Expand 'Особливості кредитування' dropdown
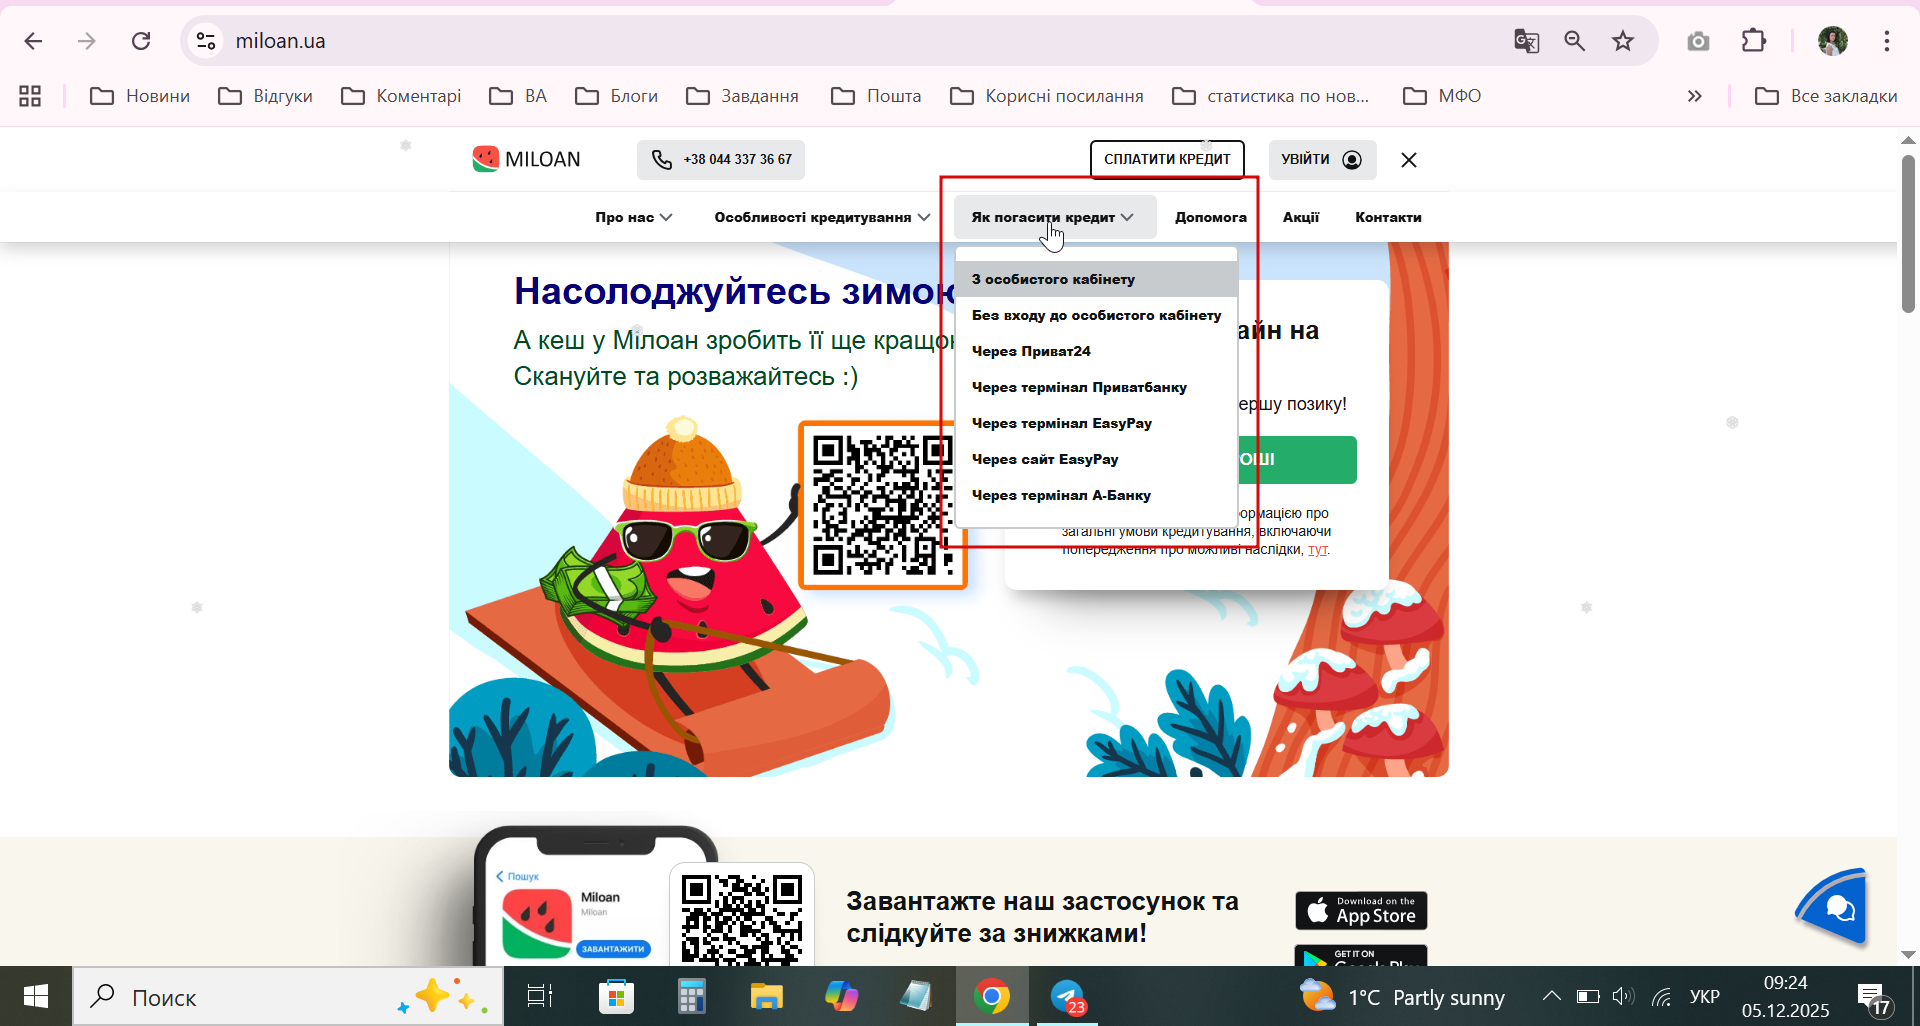 [x=822, y=217]
